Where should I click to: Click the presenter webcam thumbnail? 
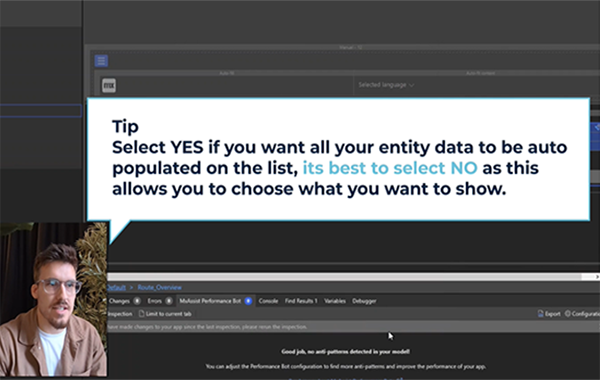(54, 299)
